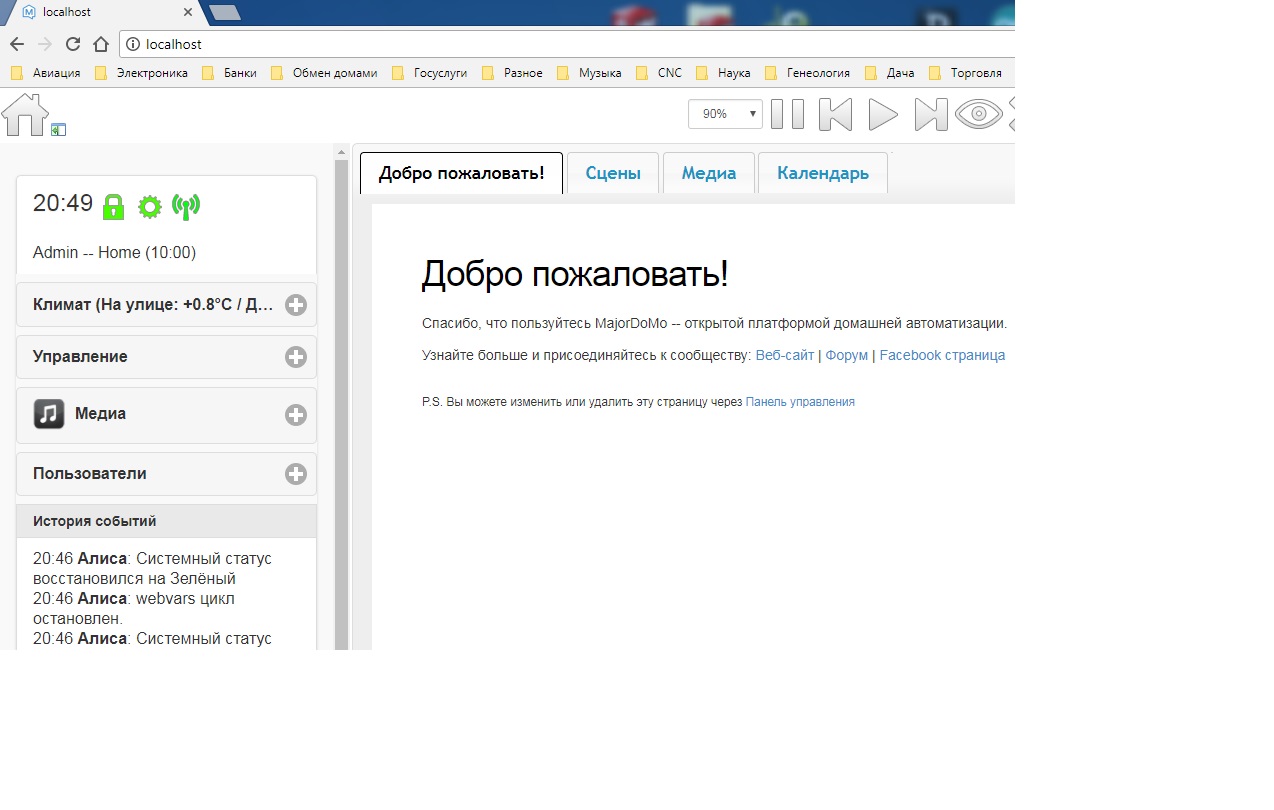Click the green lock security icon
Screen dimensions: 1274x810
(113, 207)
